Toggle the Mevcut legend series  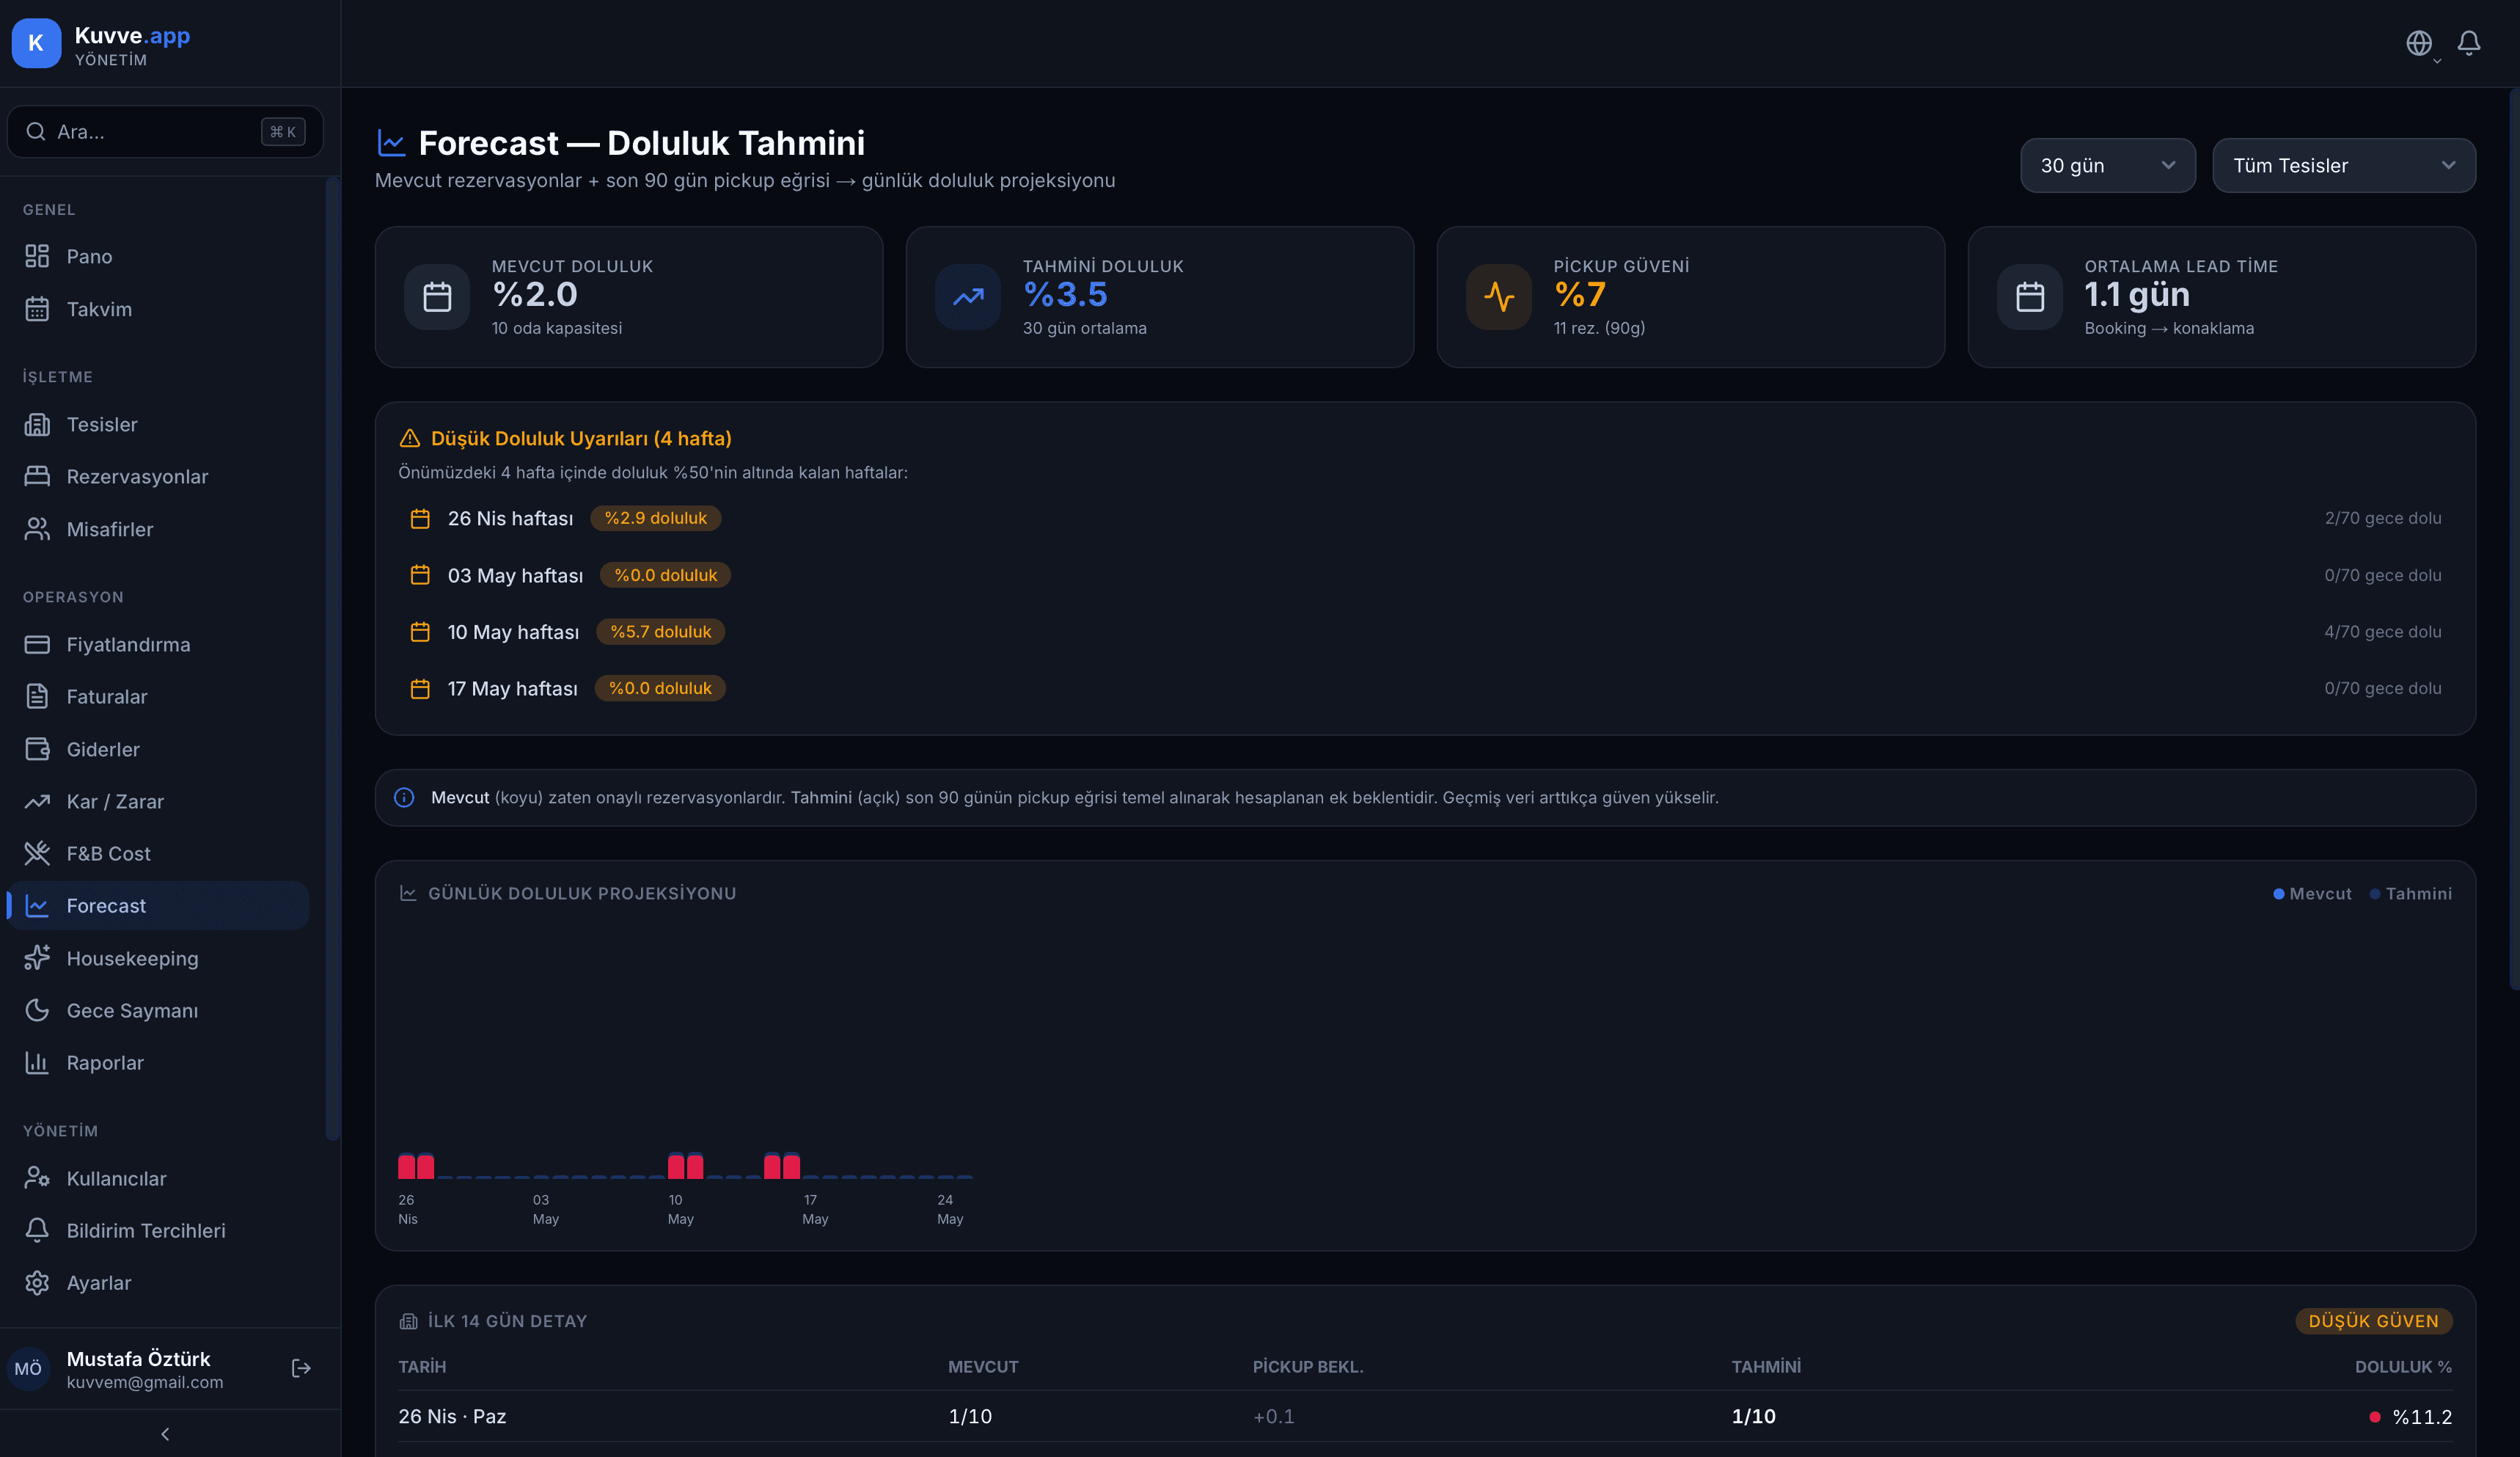click(x=2312, y=894)
